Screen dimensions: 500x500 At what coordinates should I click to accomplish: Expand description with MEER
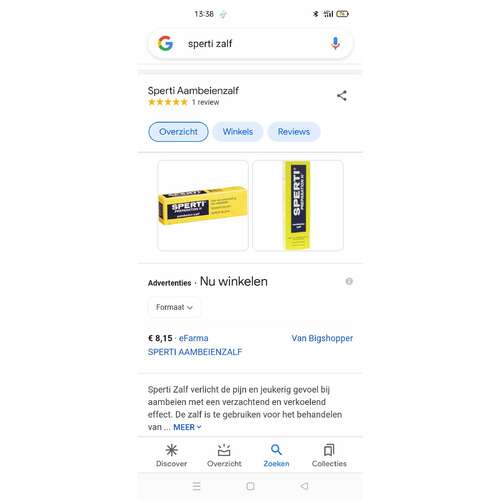pos(187,427)
